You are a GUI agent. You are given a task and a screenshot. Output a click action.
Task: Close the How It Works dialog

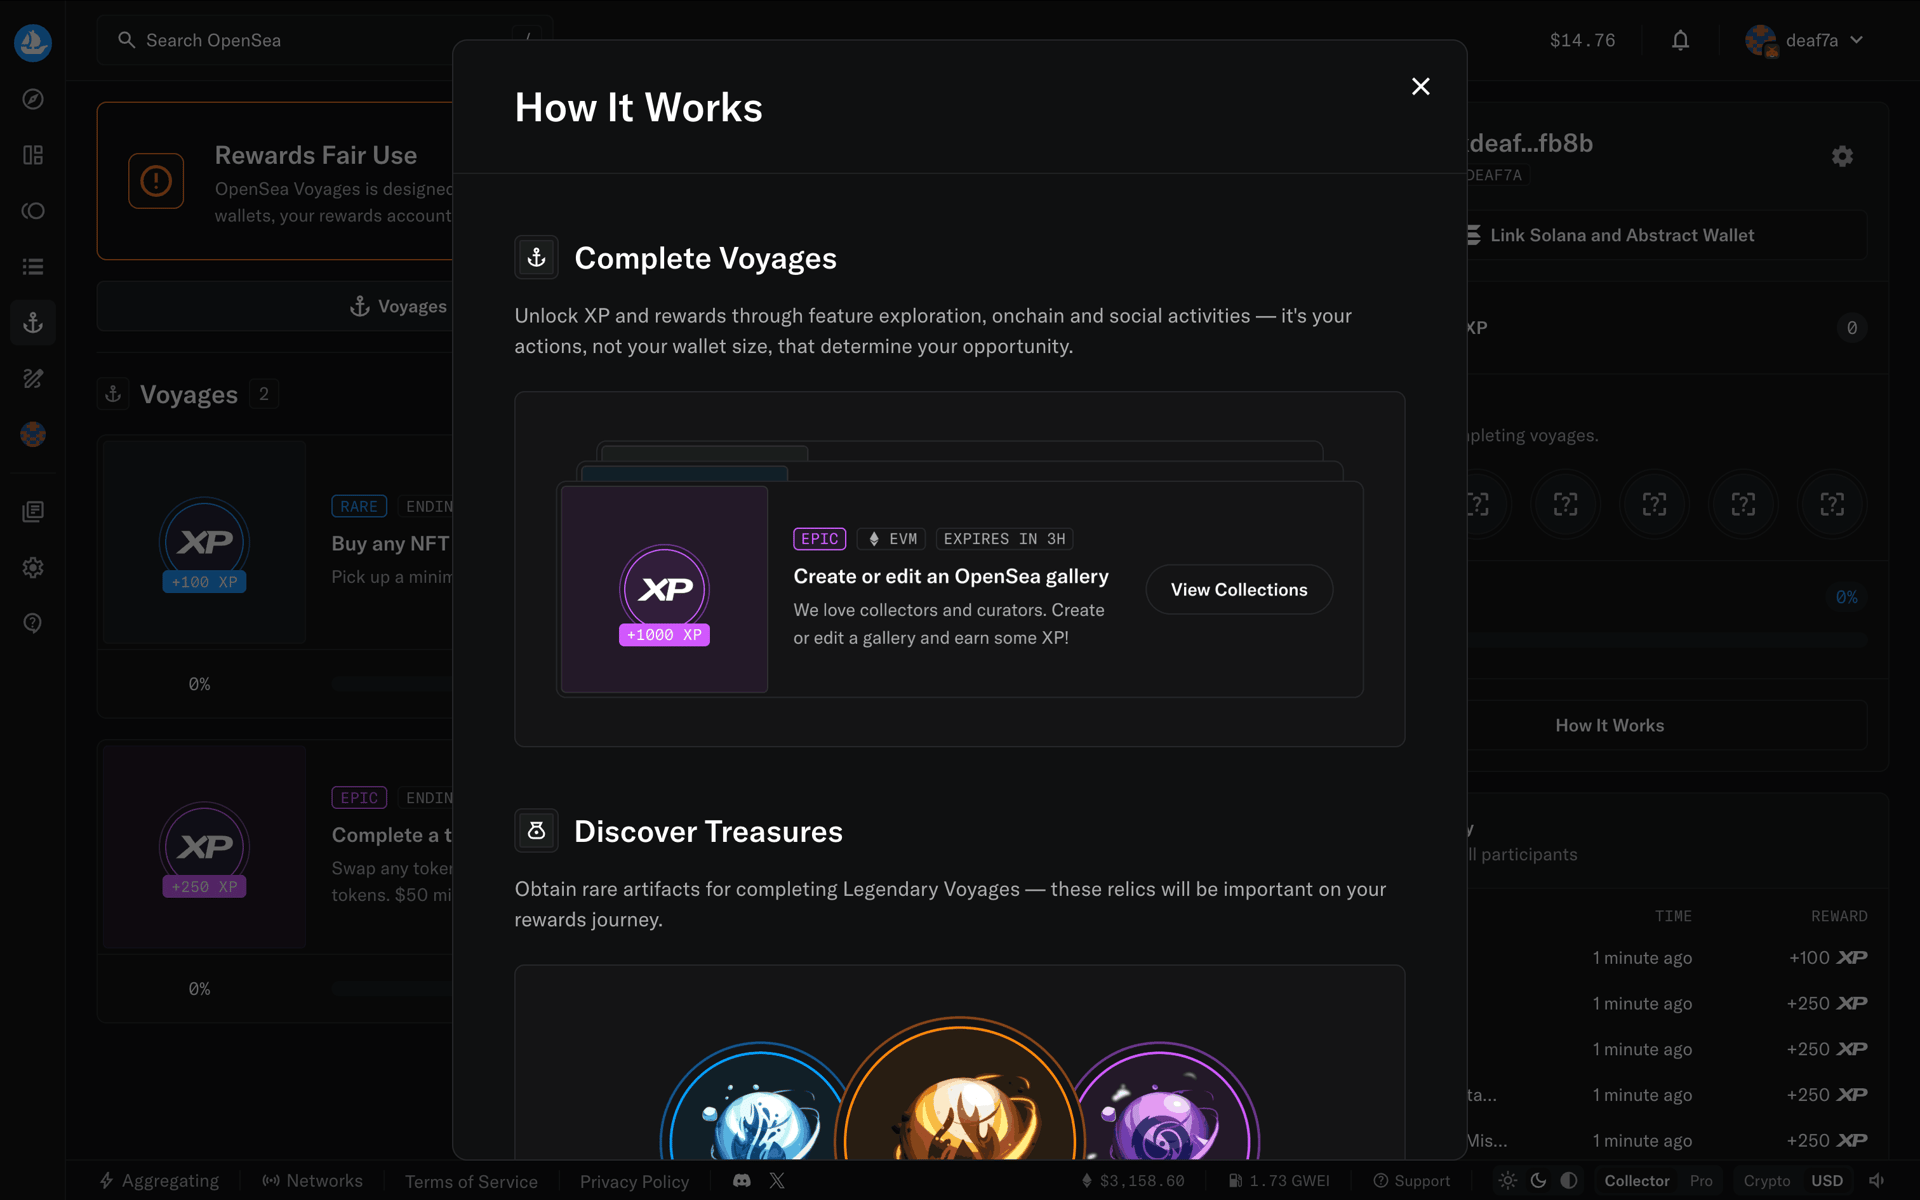click(1420, 86)
